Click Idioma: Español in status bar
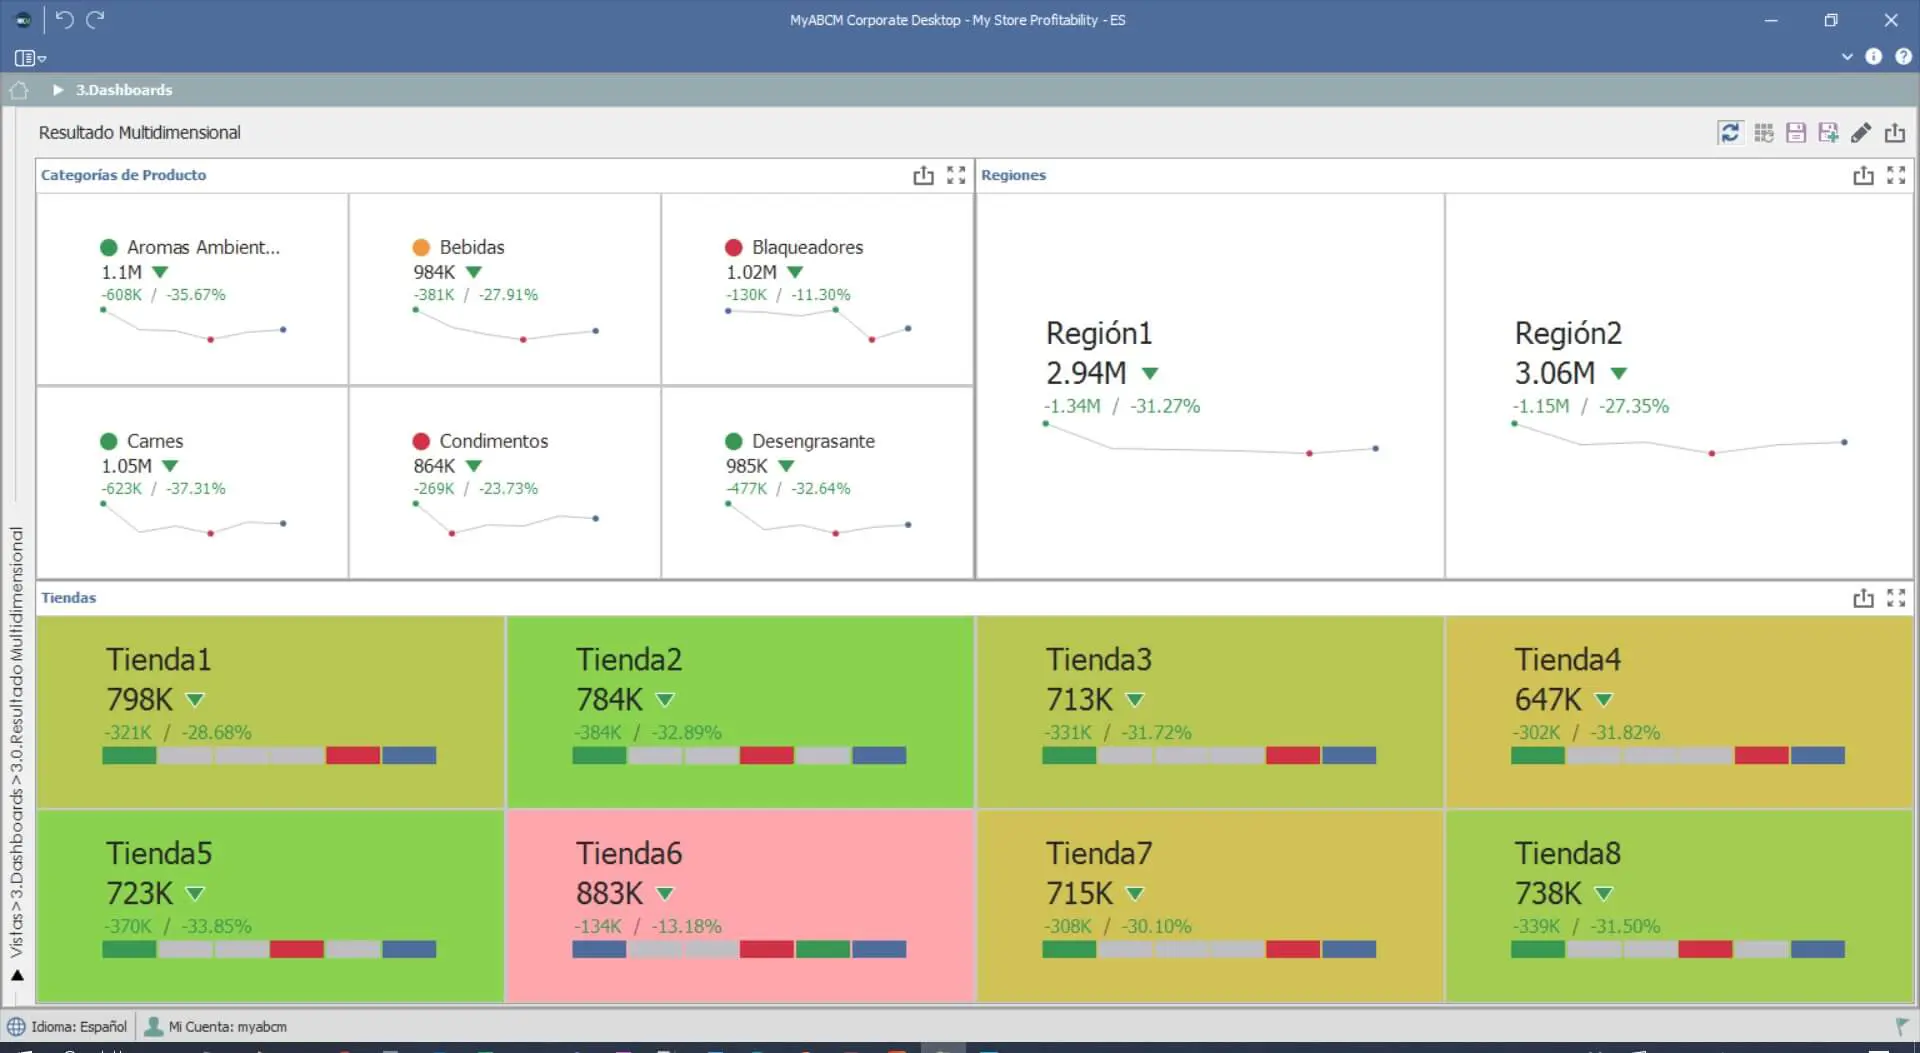 coord(68,1026)
